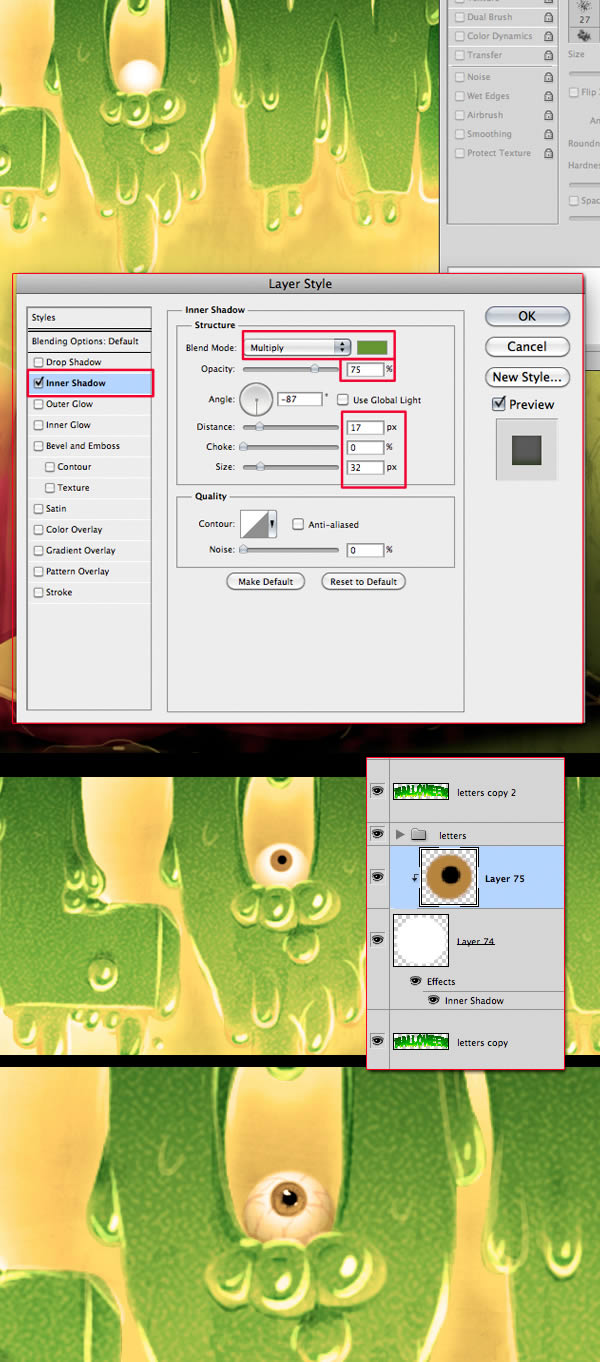Click the New Style... button
The image size is (600, 1362).
[x=527, y=377]
